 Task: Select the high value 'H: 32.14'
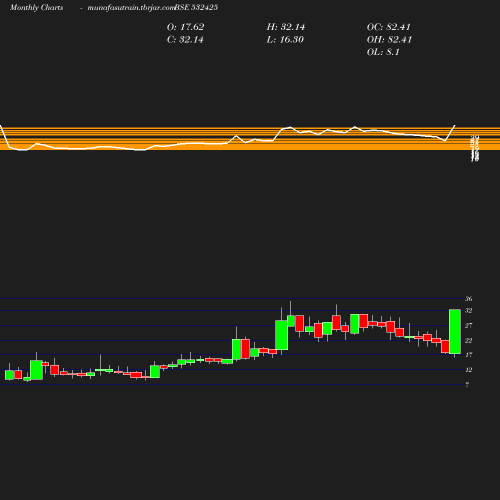point(286,27)
